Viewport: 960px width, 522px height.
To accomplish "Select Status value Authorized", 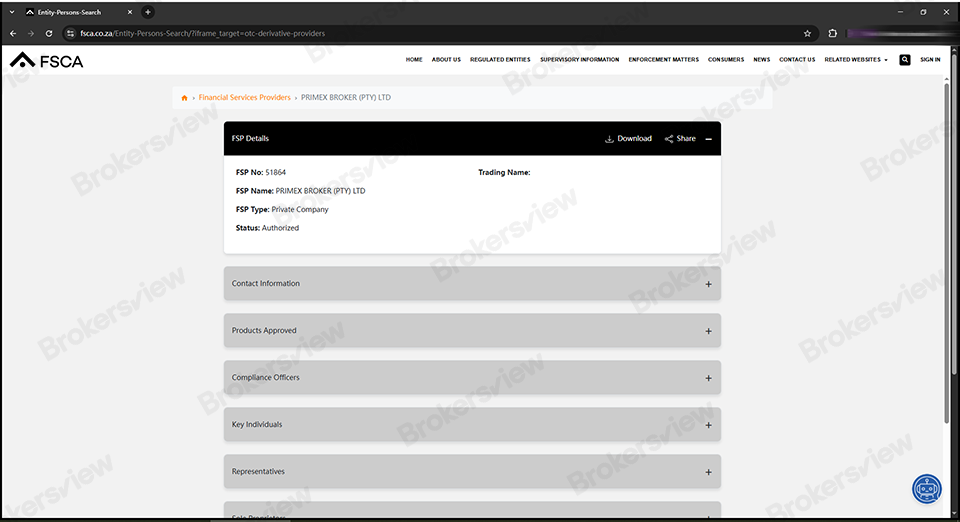I will (x=280, y=228).
